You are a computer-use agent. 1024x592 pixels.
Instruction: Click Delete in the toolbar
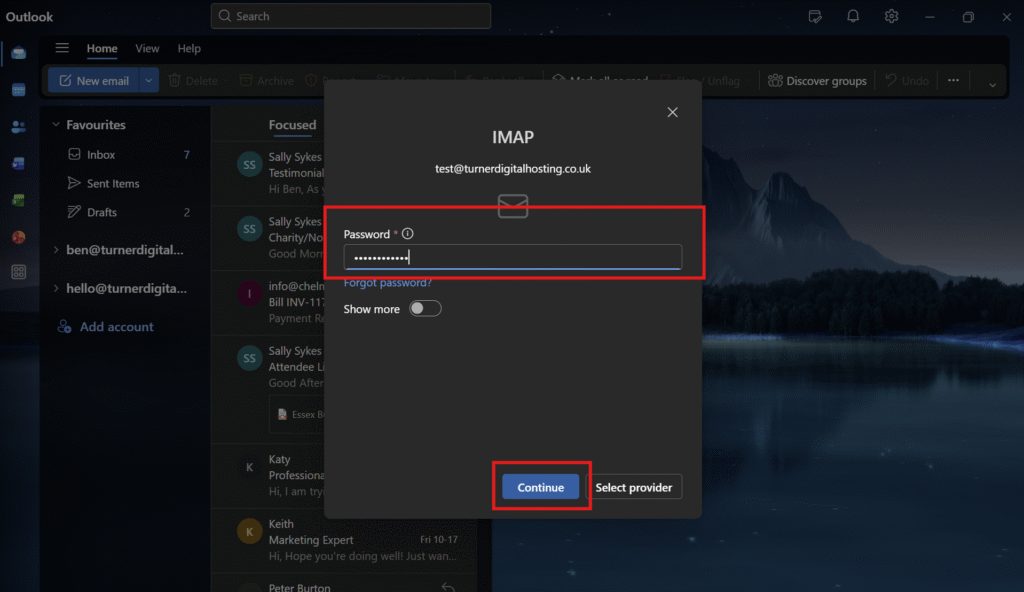[193, 80]
